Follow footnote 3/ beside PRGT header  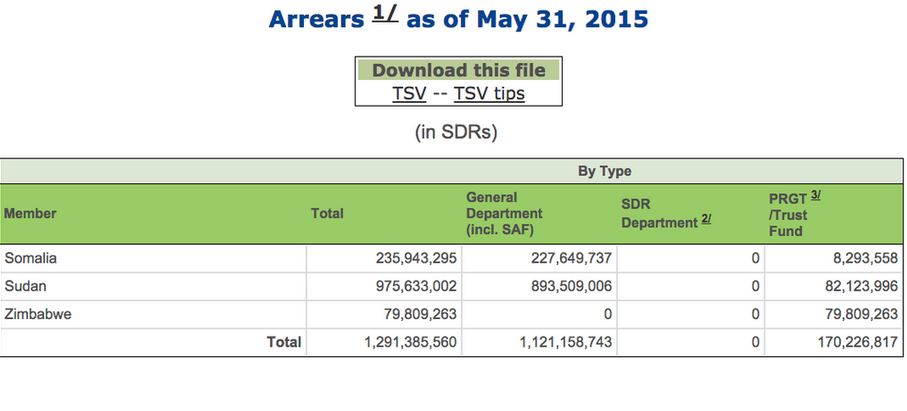pos(816,196)
